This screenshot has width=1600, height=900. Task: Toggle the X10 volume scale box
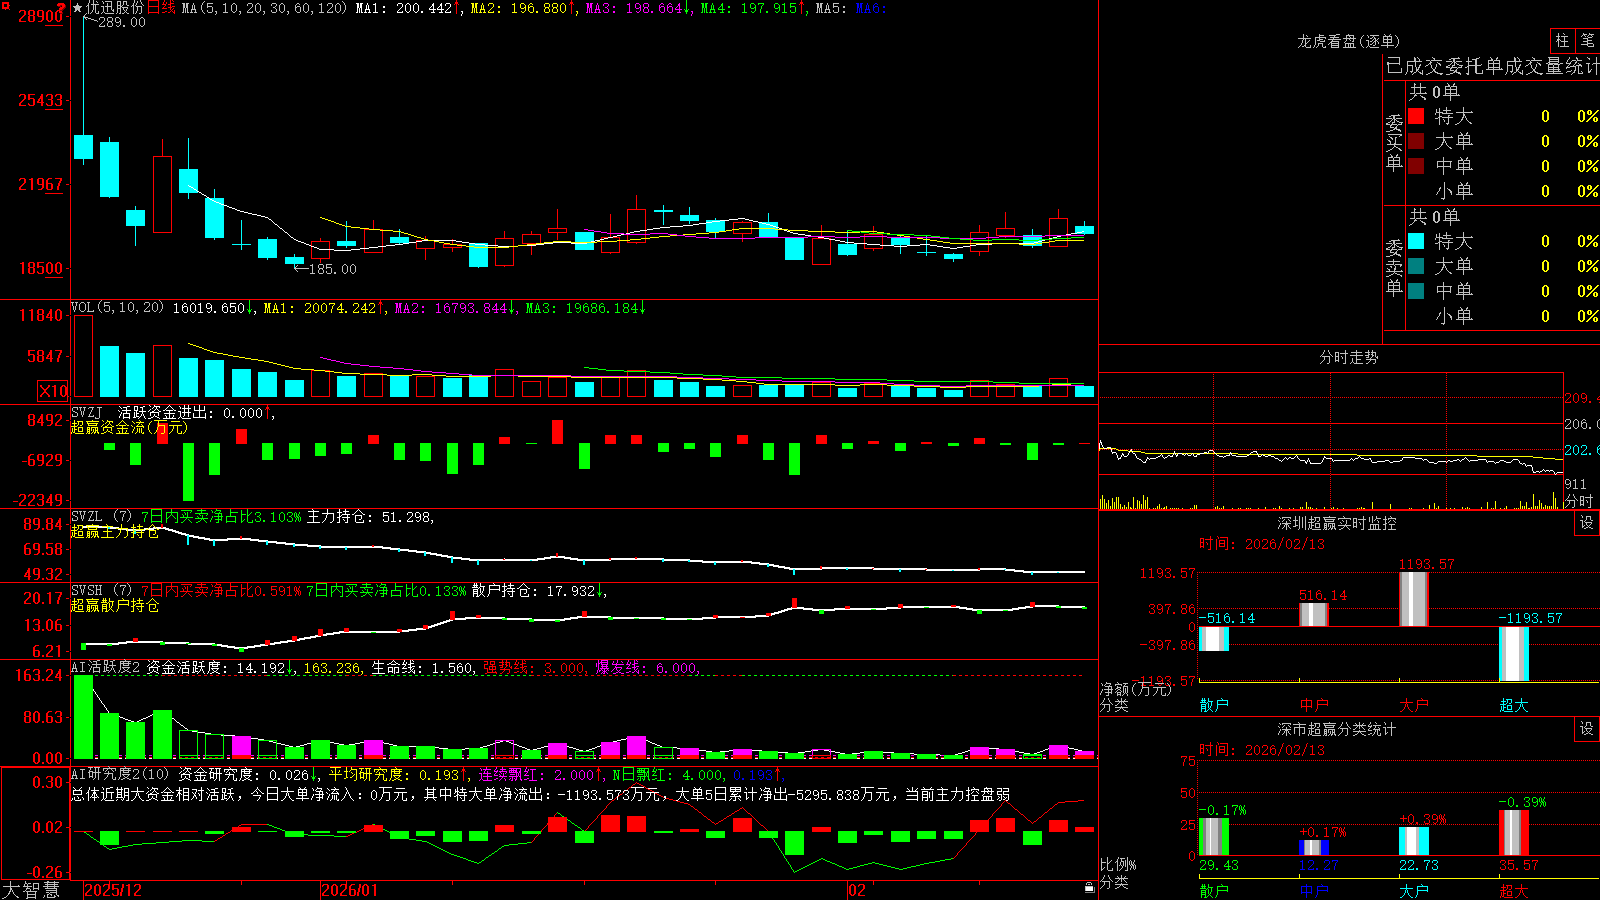pyautogui.click(x=53, y=391)
